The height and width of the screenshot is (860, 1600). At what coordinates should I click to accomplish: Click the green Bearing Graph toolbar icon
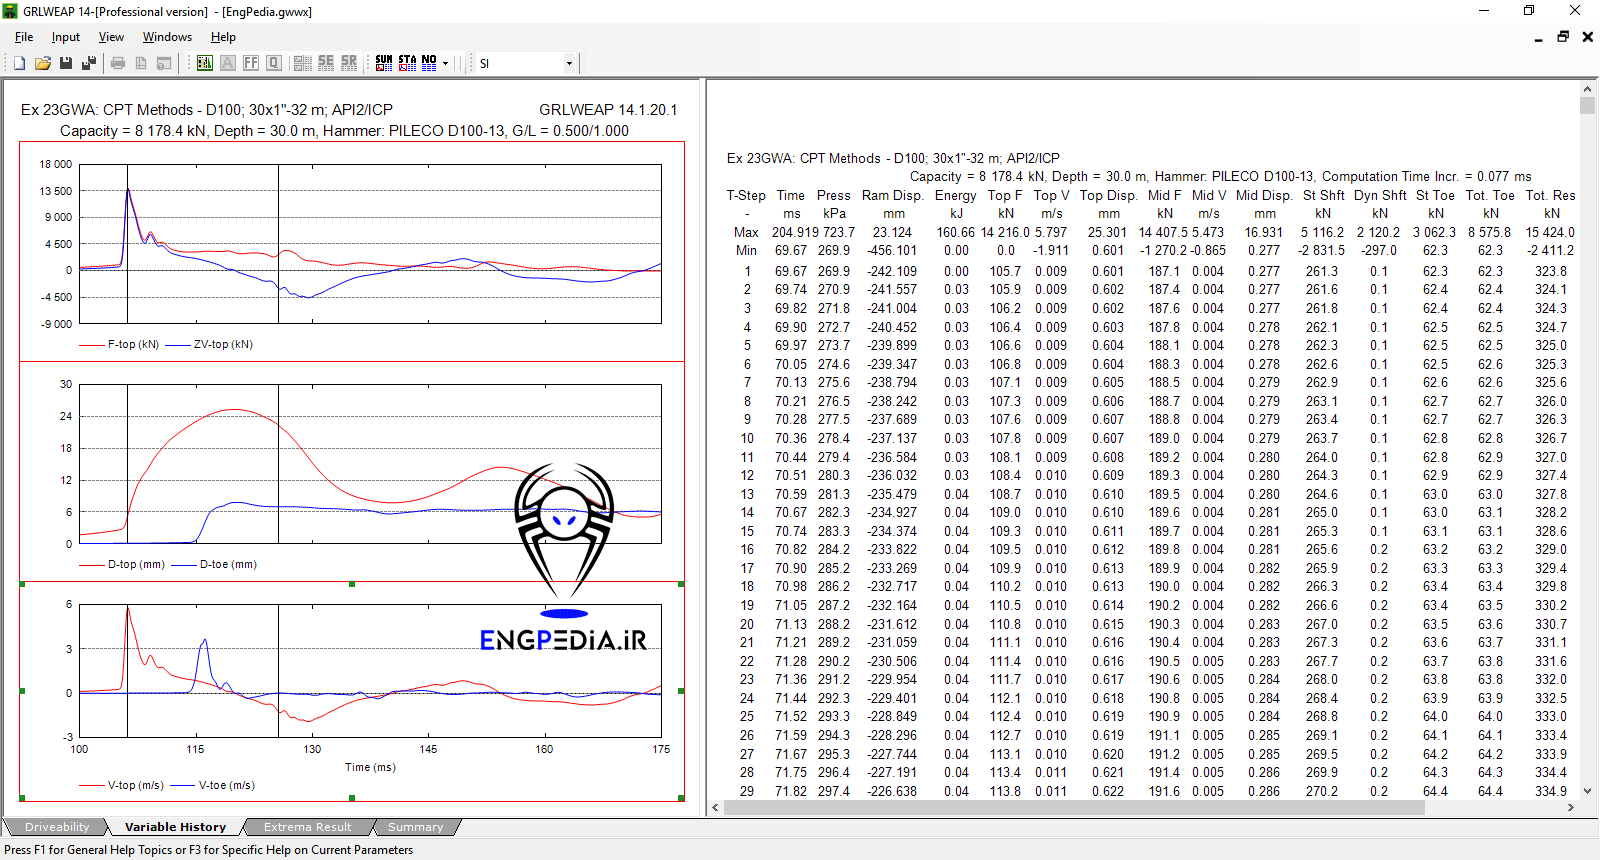[x=205, y=63]
